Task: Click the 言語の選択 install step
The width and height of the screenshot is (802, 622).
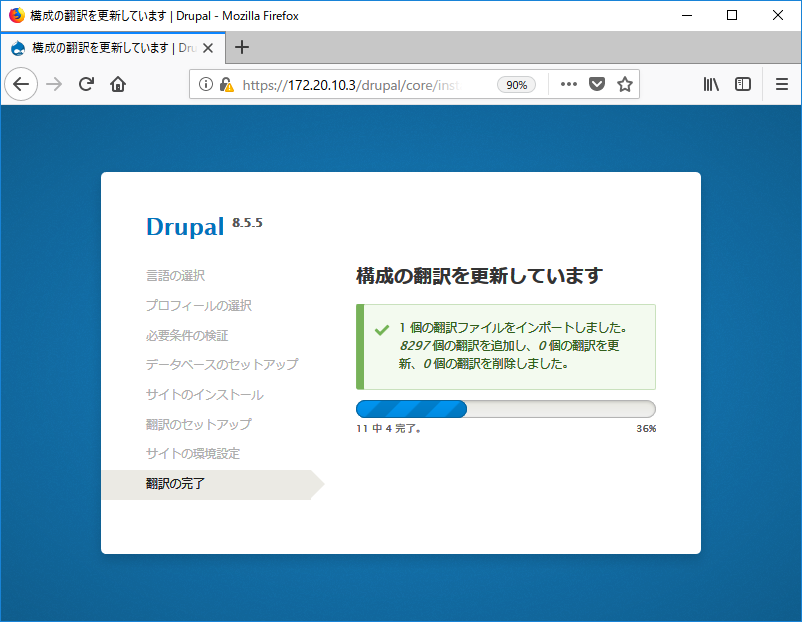Action: [x=175, y=276]
